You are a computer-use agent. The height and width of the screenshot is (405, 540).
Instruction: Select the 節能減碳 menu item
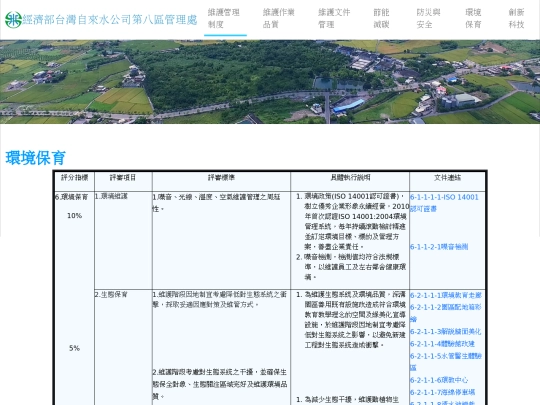pos(381,19)
